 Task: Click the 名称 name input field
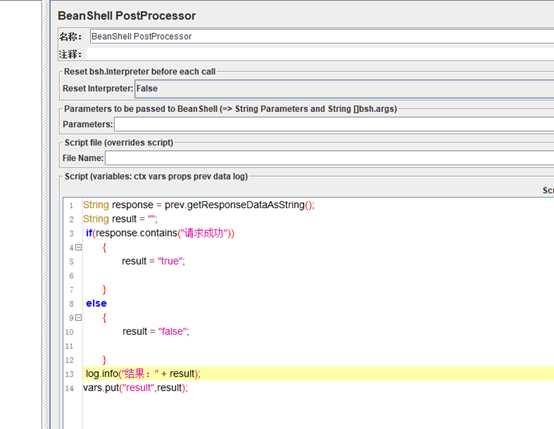pyautogui.click(x=322, y=36)
